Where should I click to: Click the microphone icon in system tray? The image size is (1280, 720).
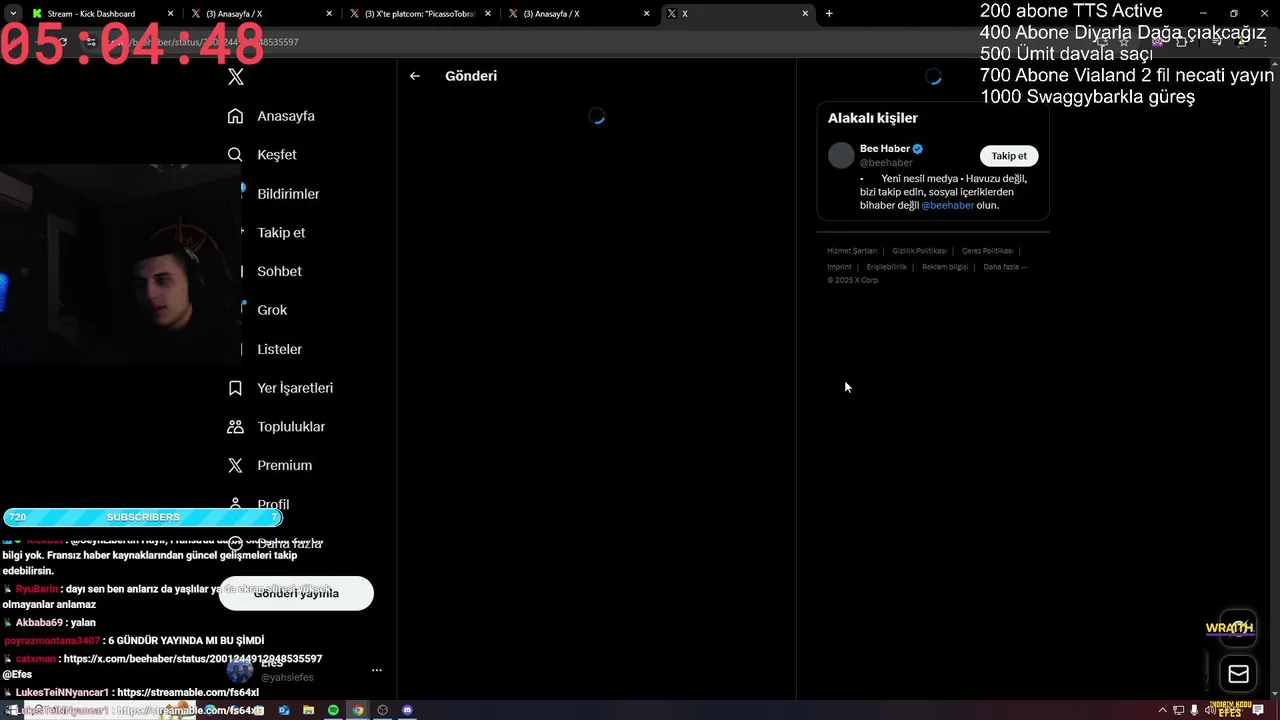click(x=1194, y=710)
